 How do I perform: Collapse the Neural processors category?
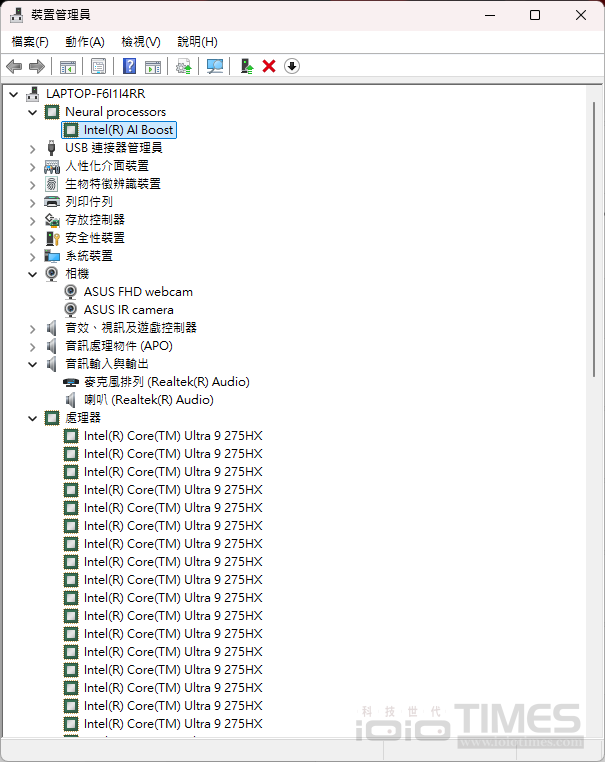click(x=33, y=113)
